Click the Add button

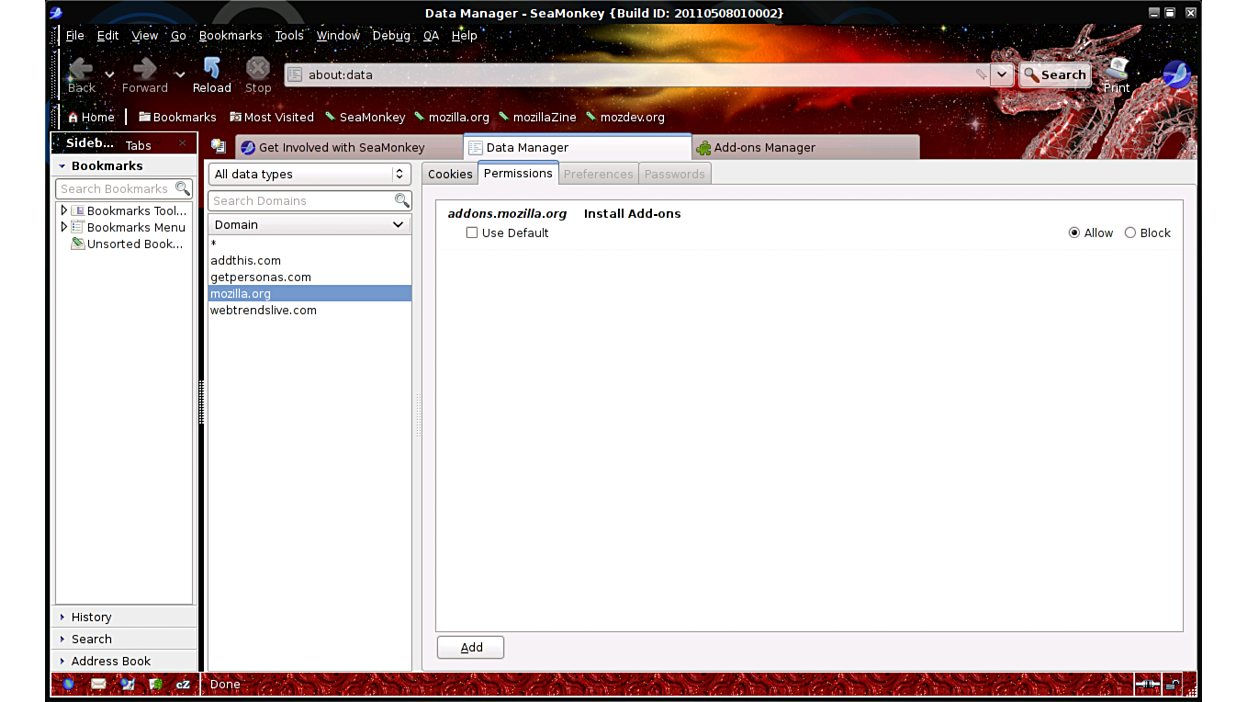(x=471, y=647)
